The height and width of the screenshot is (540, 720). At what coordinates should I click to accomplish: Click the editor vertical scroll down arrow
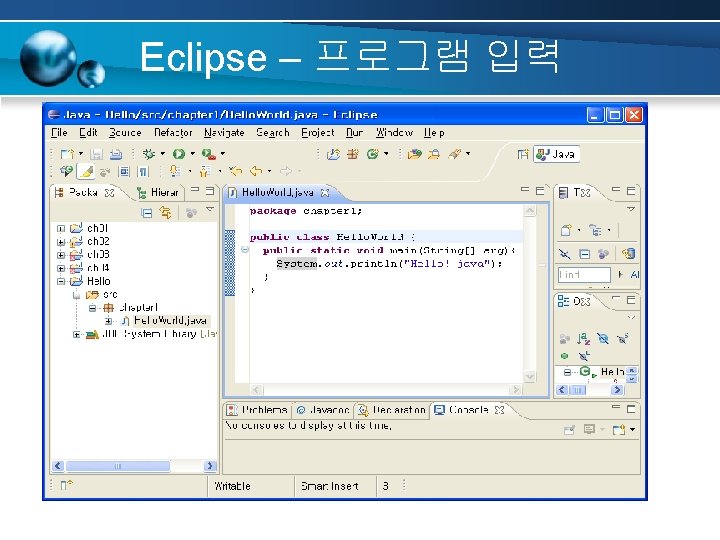(x=529, y=377)
